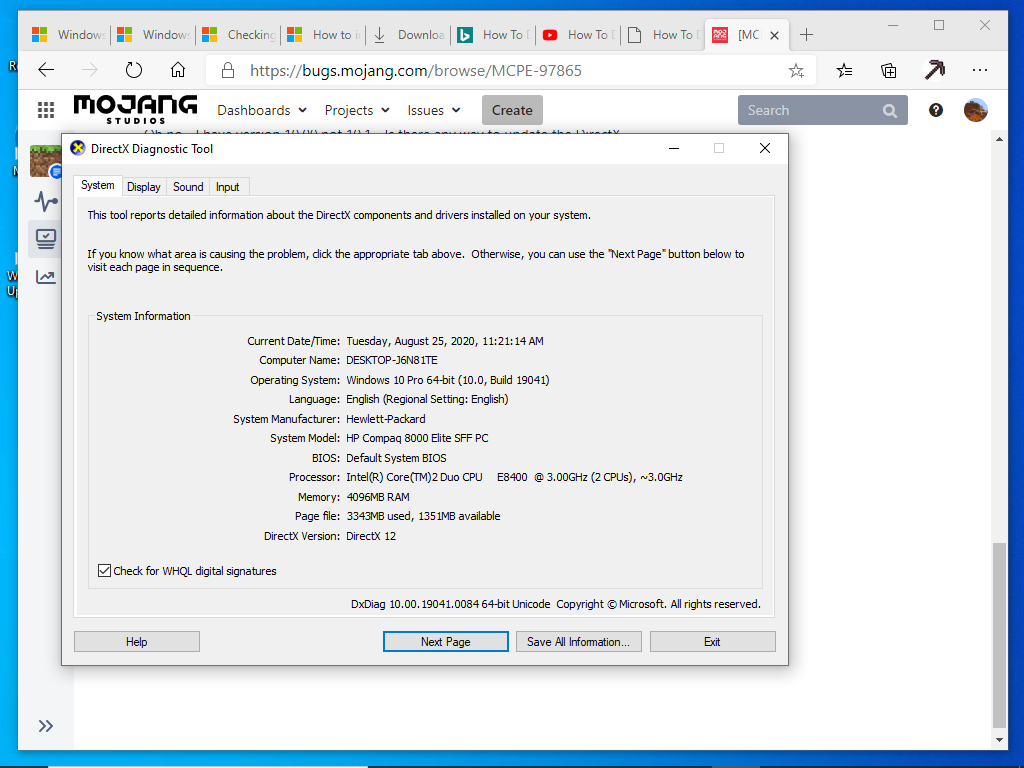The height and width of the screenshot is (768, 1024).
Task: Switch to the Sound tab in DxDiag
Action: click(188, 187)
